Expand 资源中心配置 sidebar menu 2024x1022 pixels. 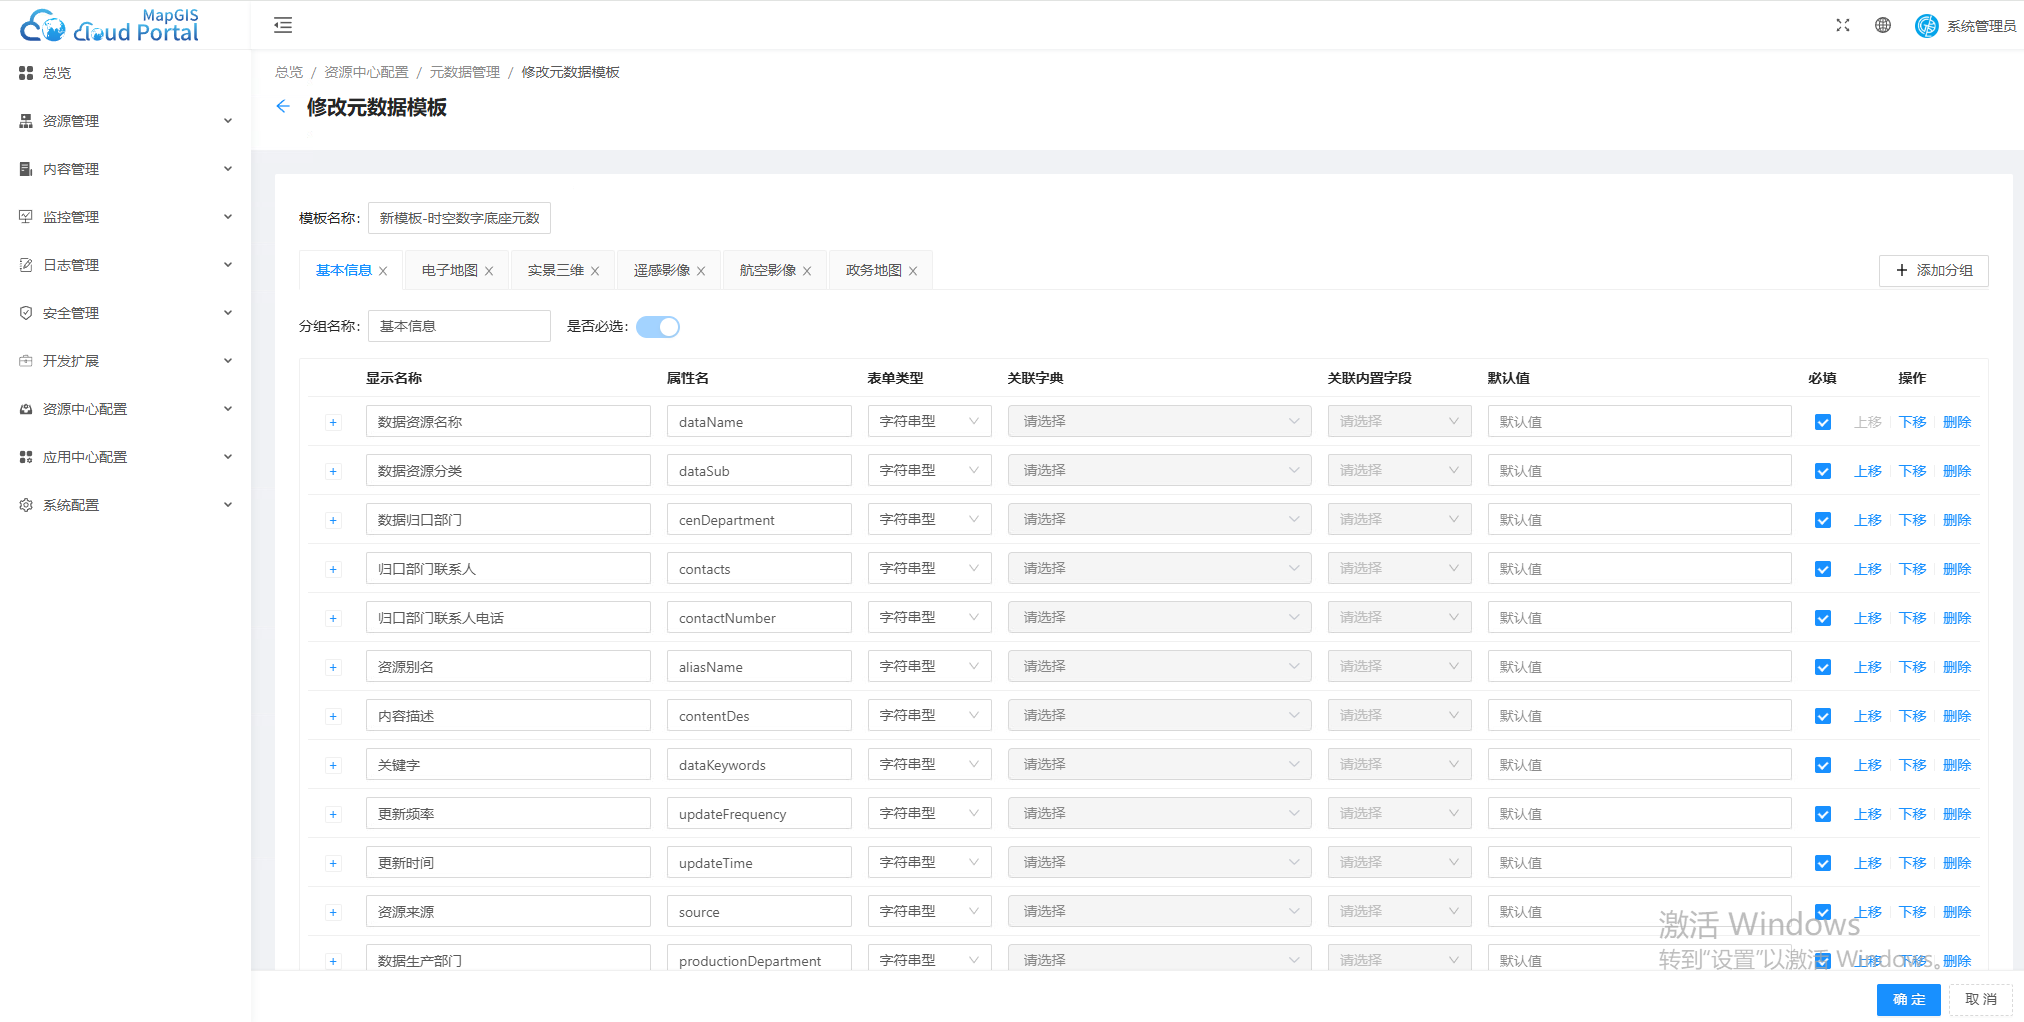tap(125, 409)
